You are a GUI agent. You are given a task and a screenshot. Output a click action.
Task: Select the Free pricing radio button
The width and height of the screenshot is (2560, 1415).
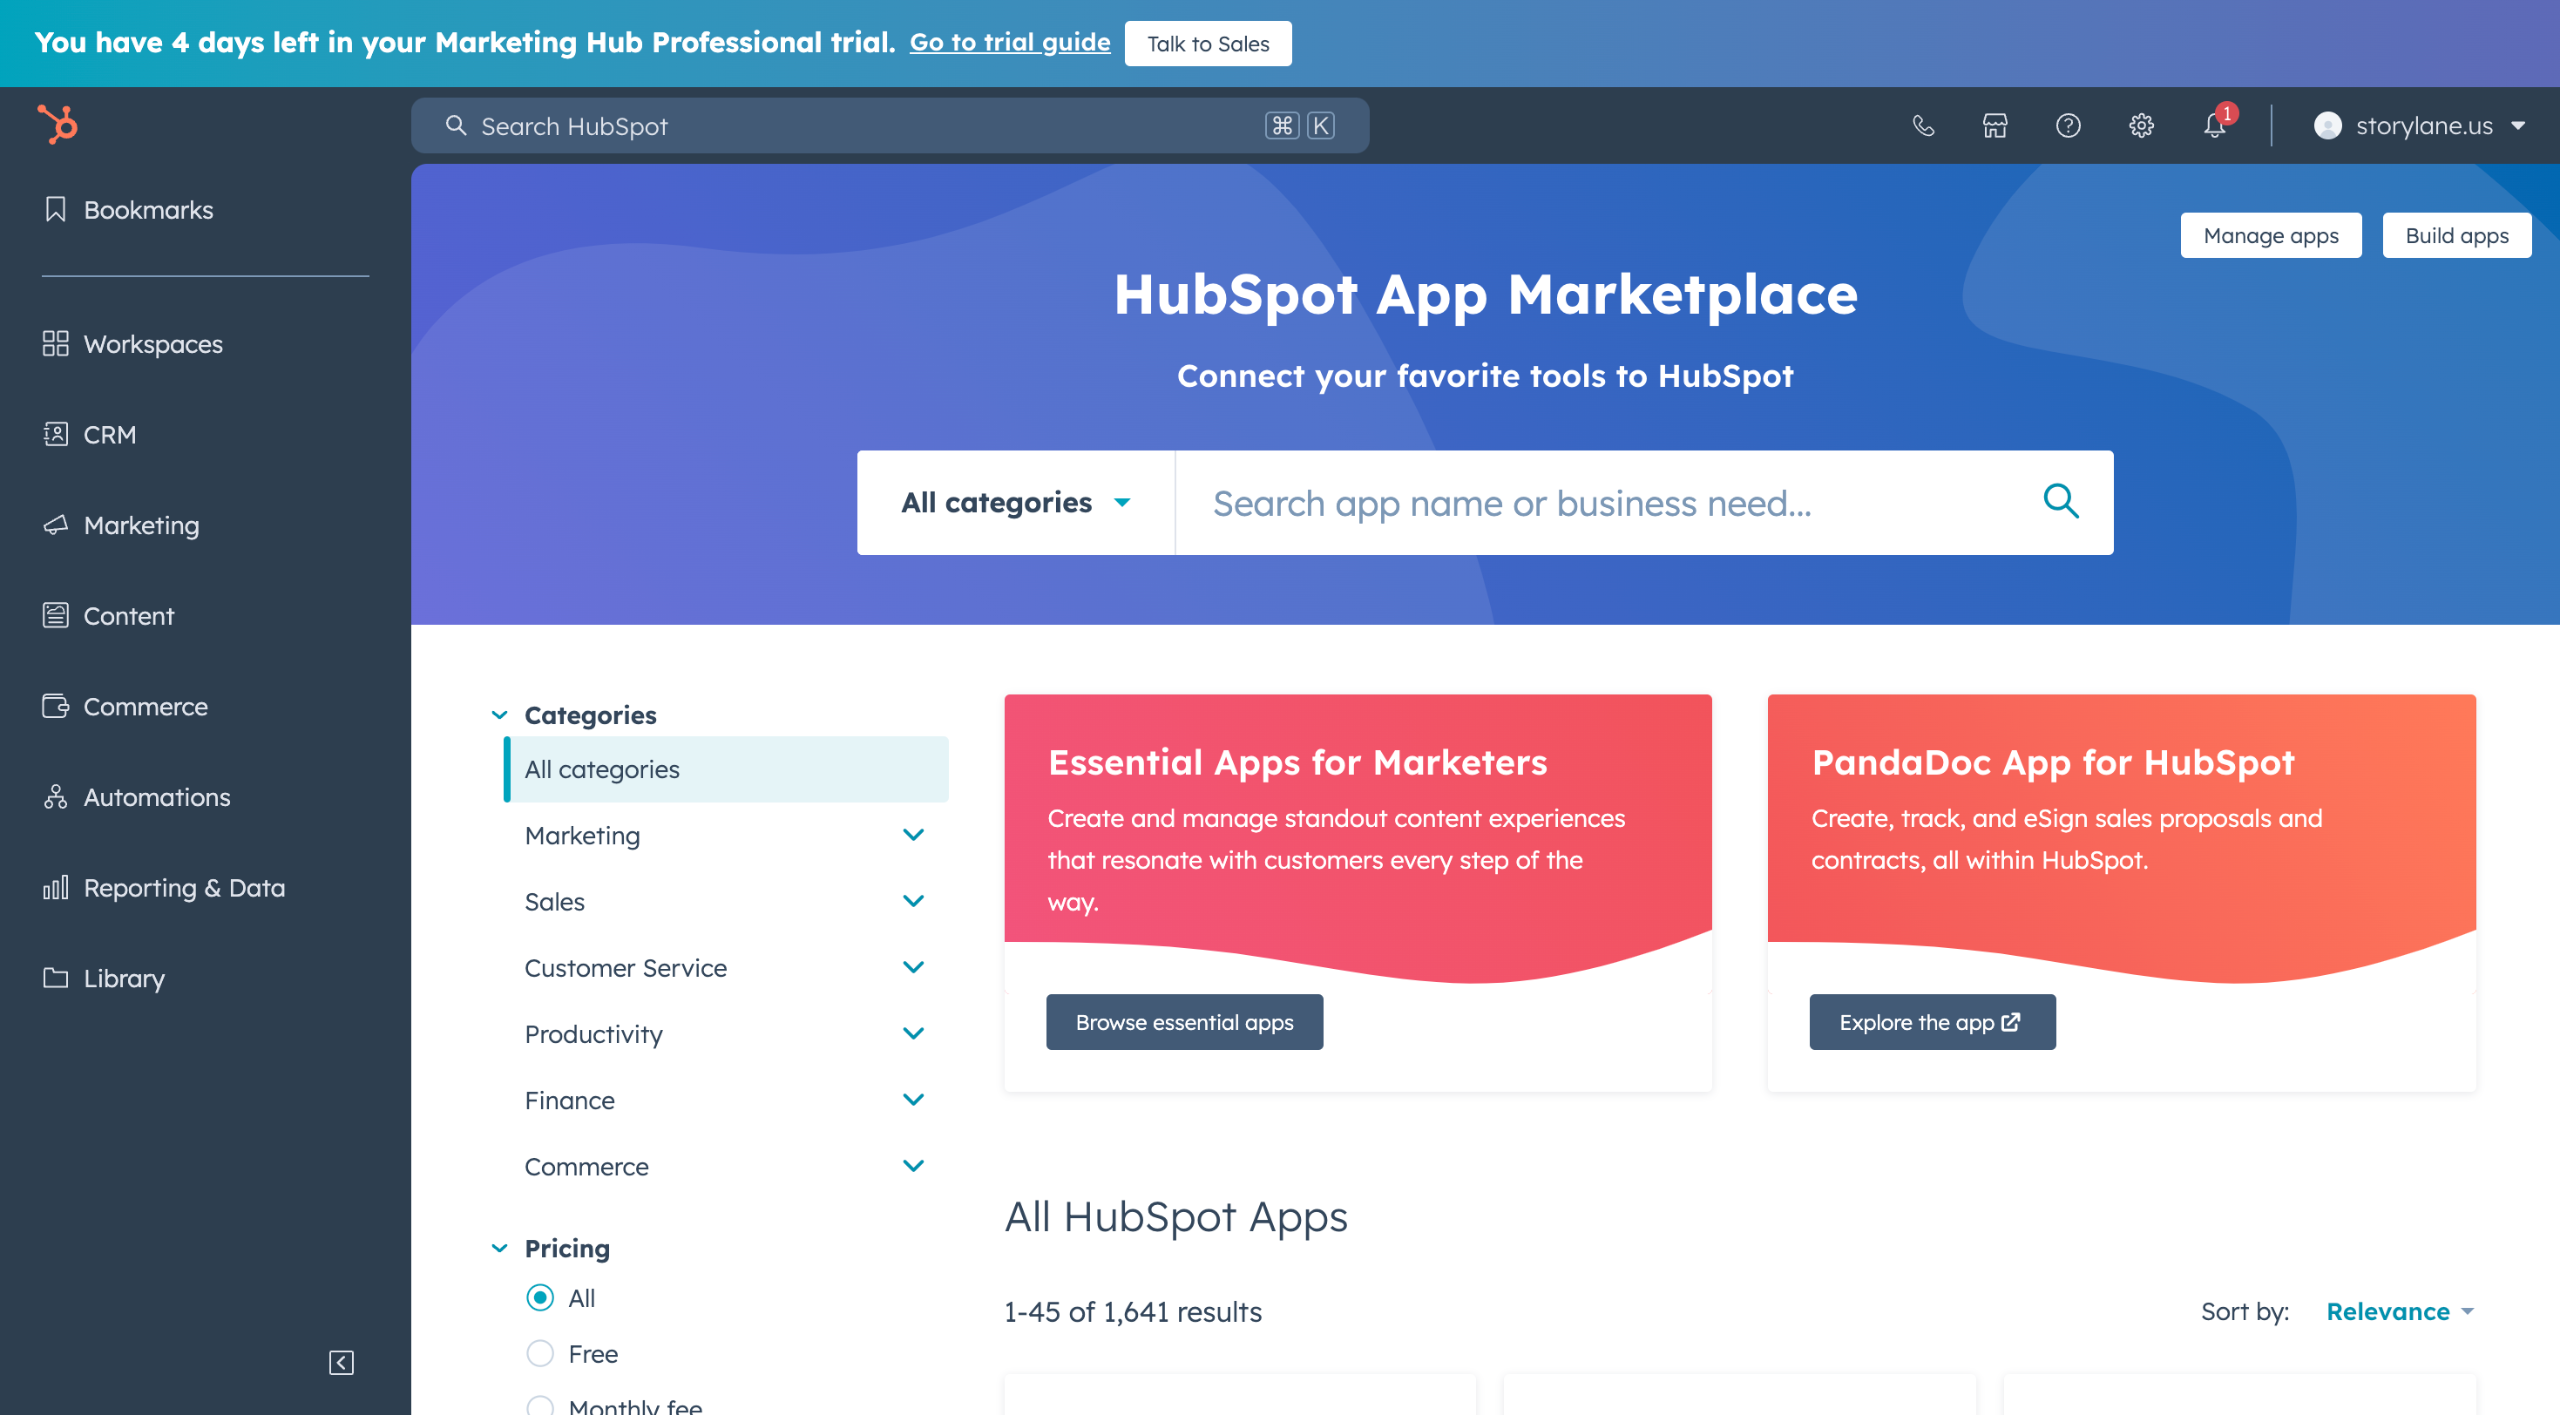point(540,1354)
